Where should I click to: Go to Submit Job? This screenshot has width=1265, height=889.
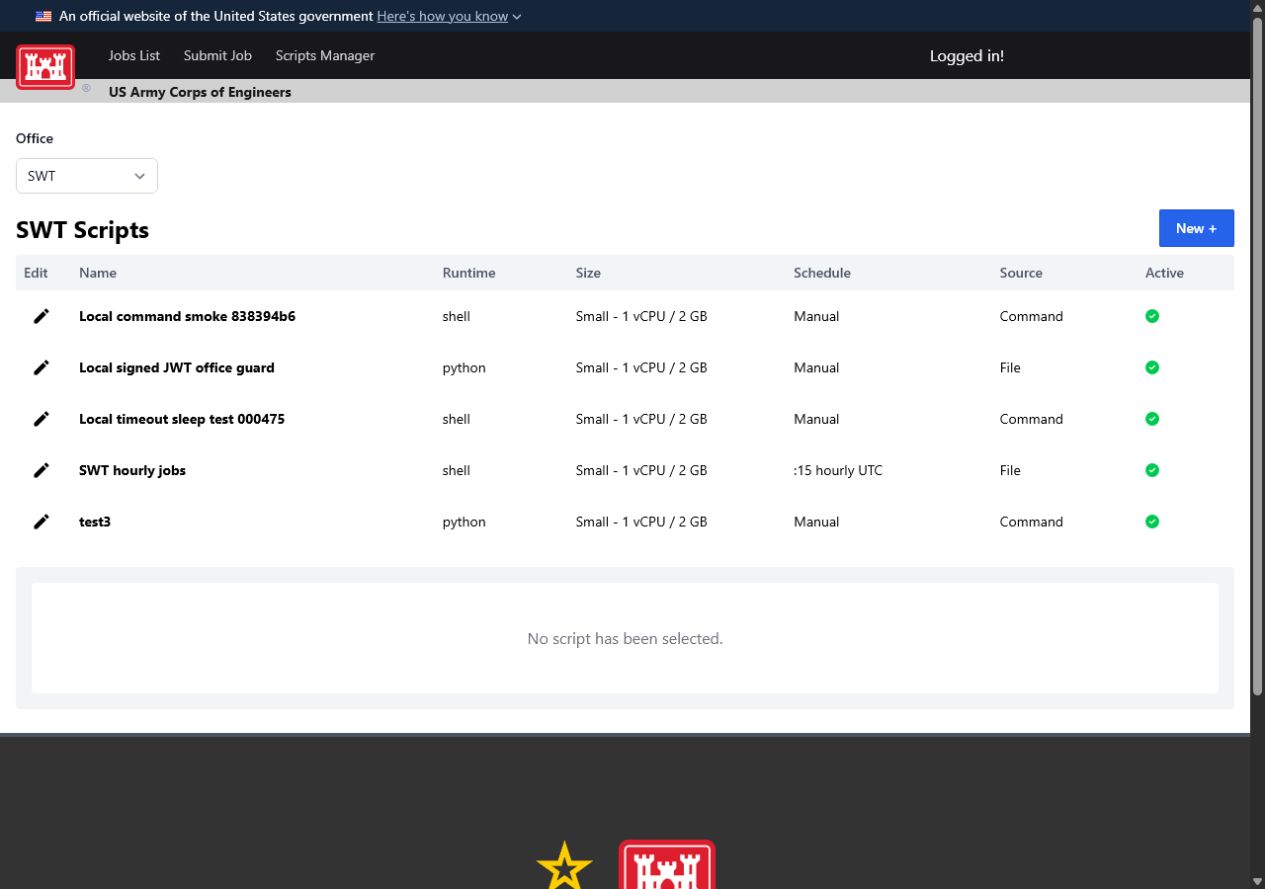[218, 56]
